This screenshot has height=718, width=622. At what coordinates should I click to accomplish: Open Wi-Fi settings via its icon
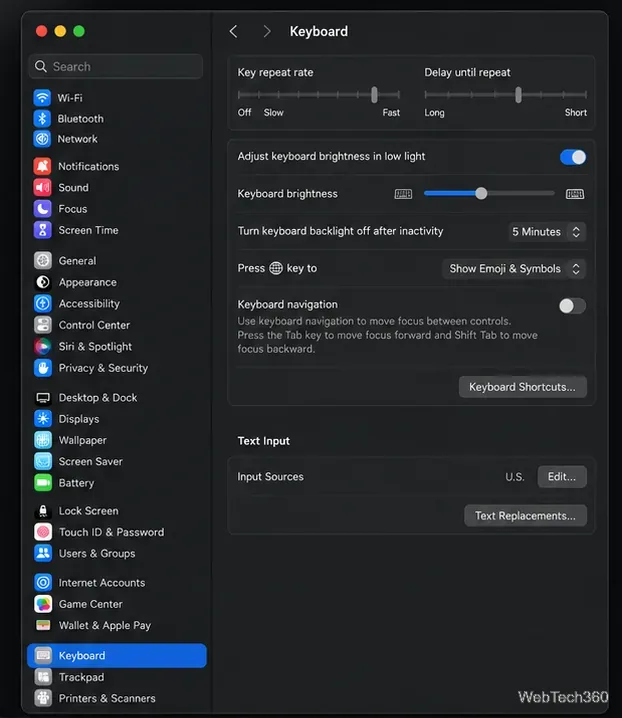coord(42,98)
